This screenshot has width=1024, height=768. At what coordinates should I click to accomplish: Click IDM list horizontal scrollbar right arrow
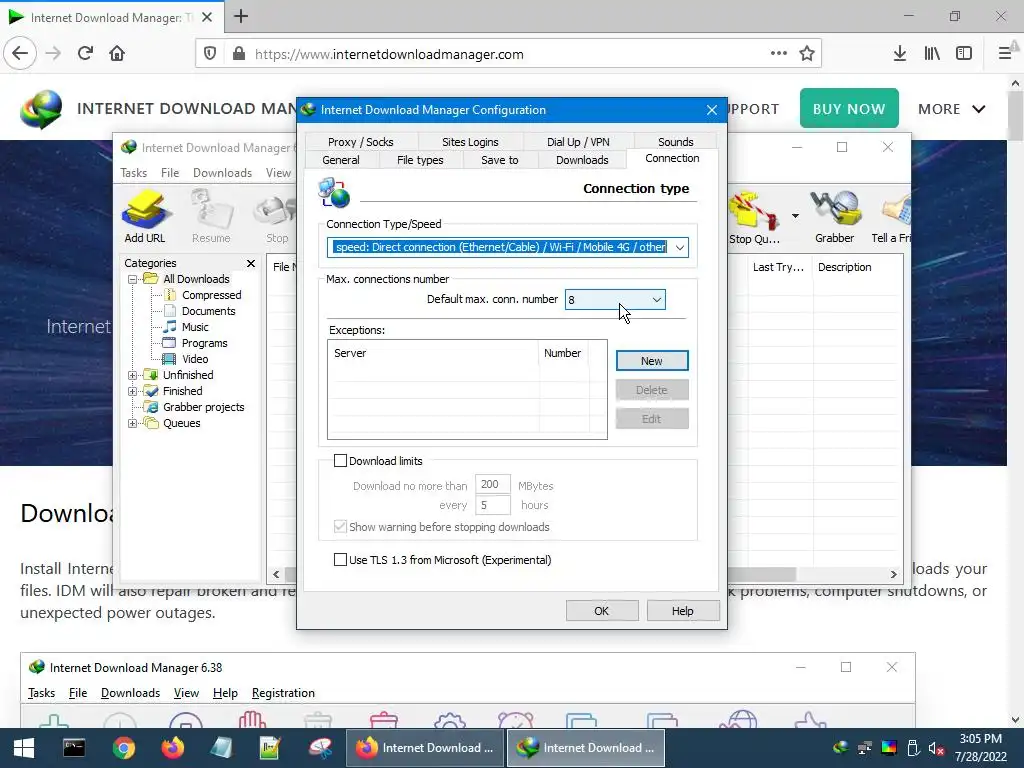[x=893, y=575]
